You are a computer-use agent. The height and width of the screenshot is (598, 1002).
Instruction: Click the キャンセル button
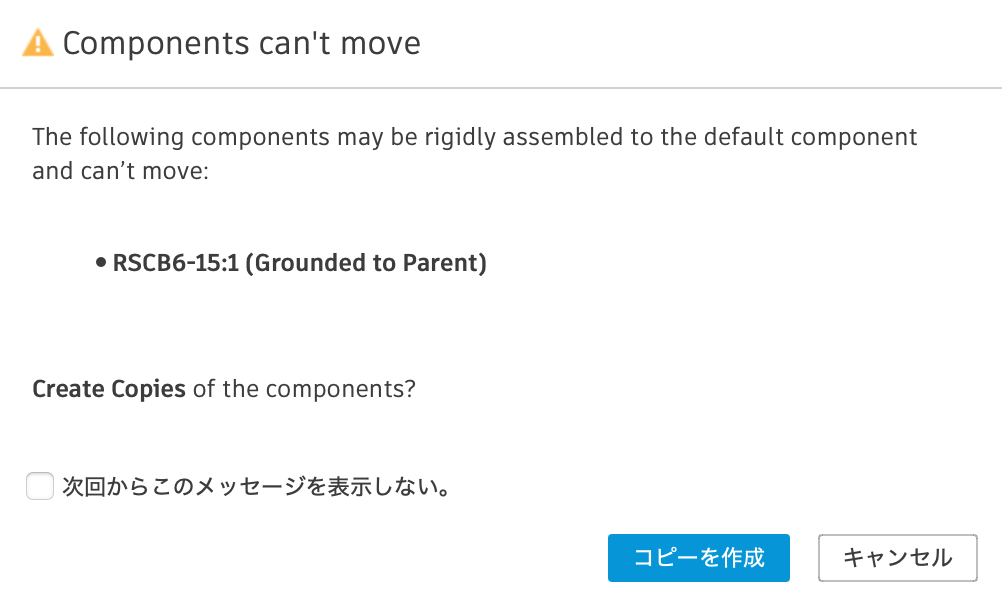click(897, 558)
